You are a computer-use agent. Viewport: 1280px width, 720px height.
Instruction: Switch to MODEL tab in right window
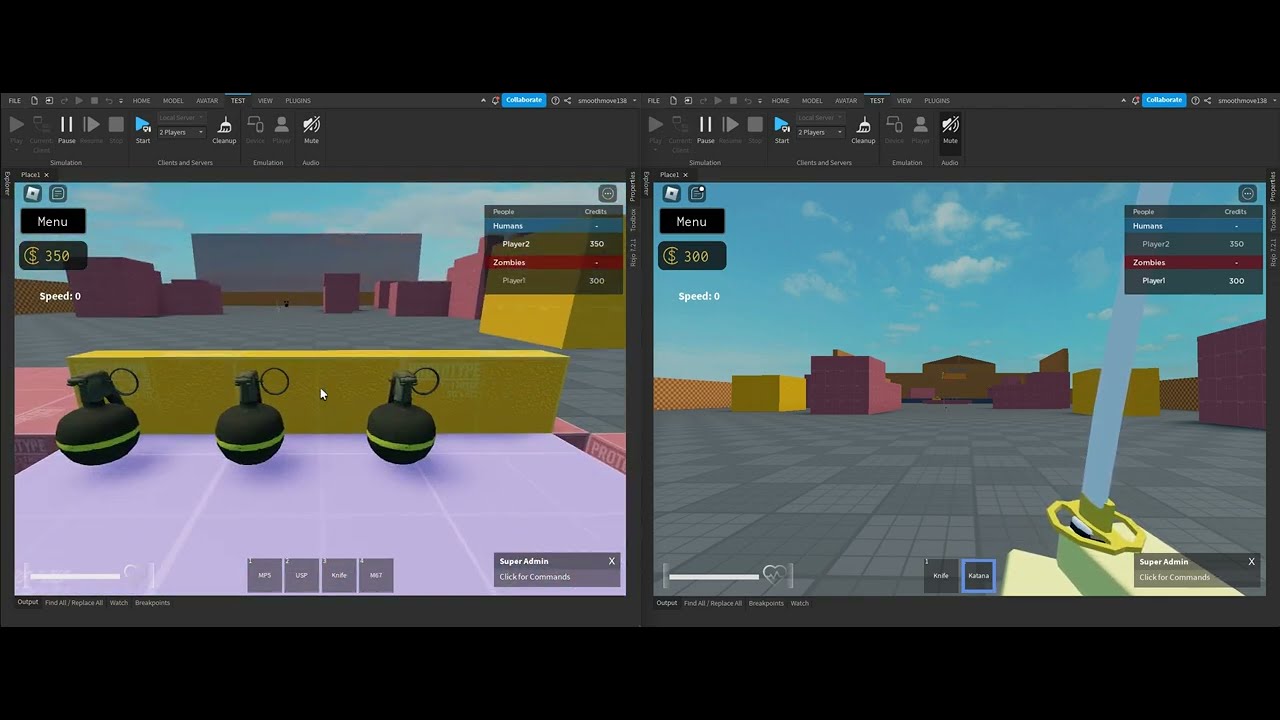click(812, 100)
